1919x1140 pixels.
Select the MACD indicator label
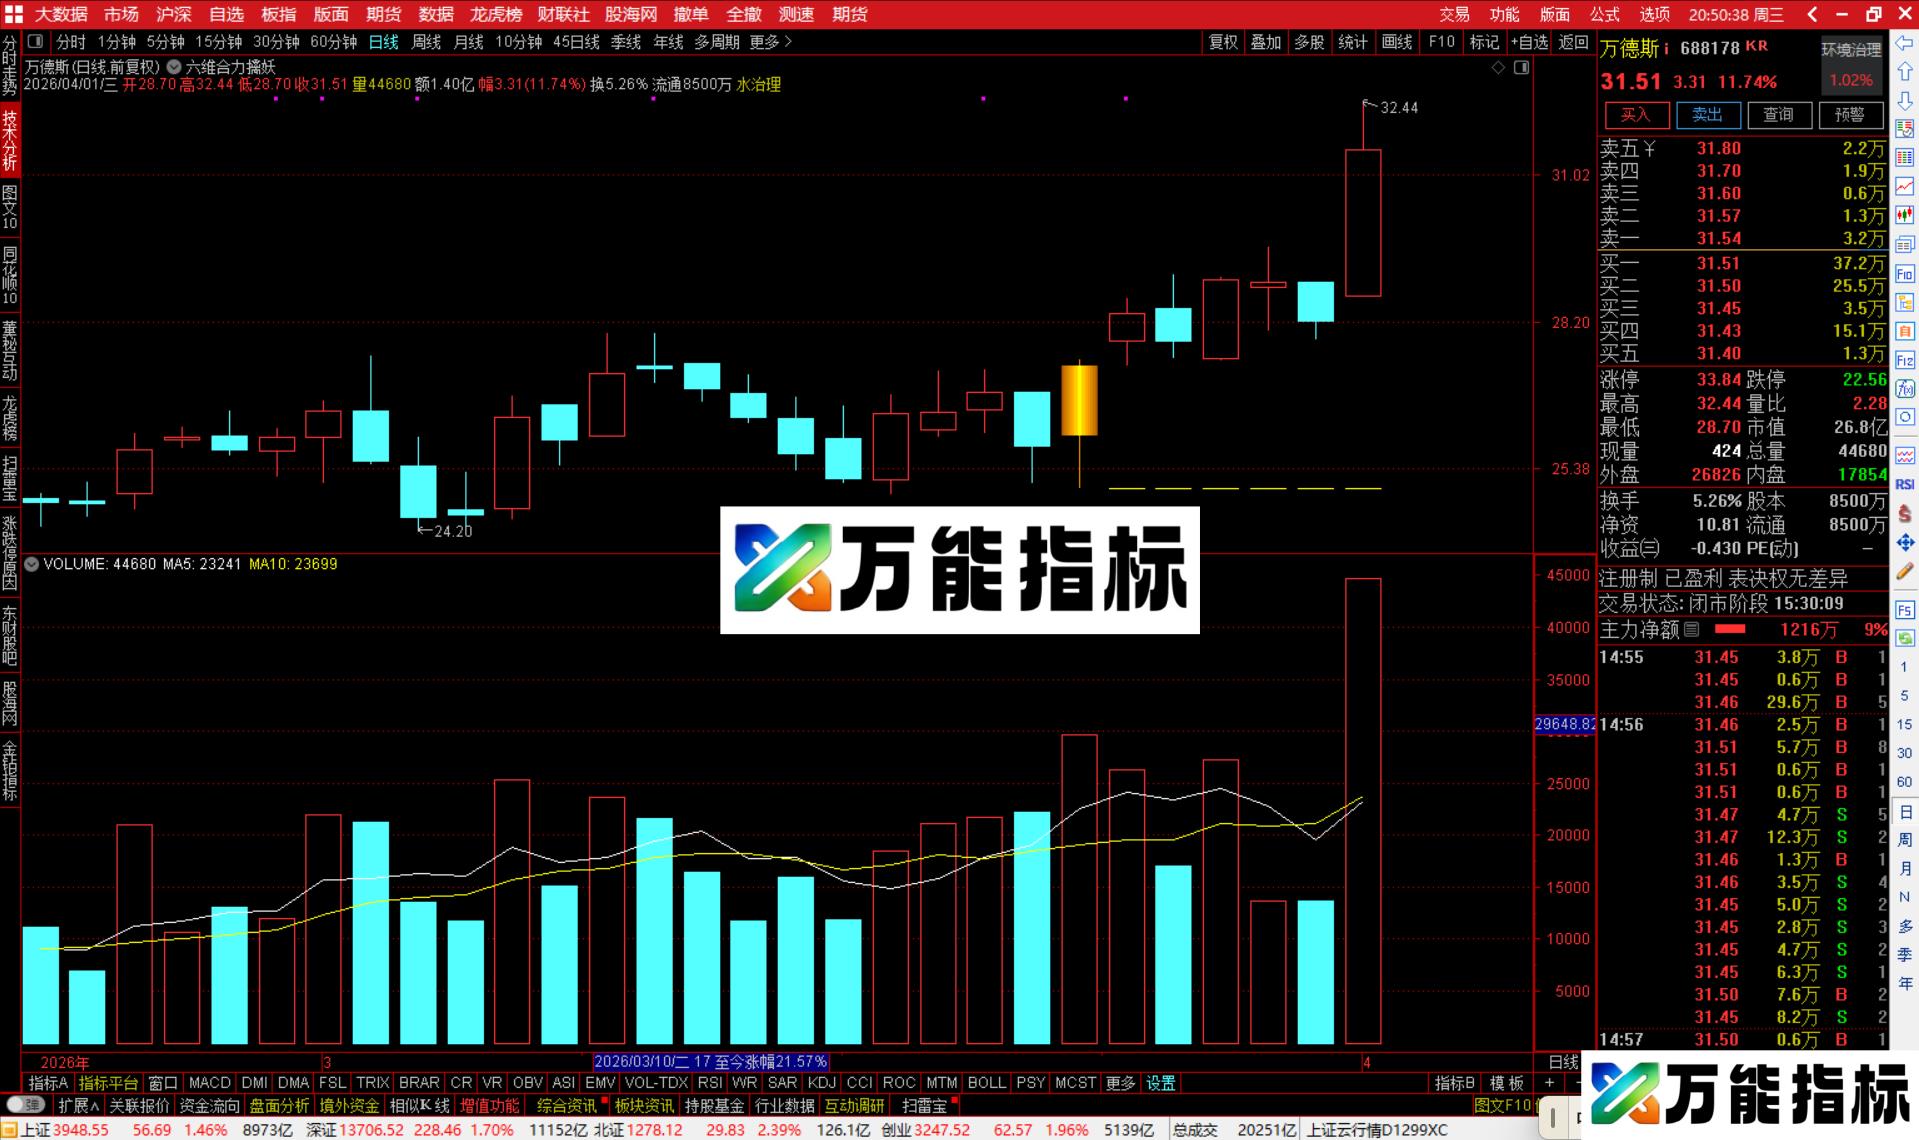210,1082
